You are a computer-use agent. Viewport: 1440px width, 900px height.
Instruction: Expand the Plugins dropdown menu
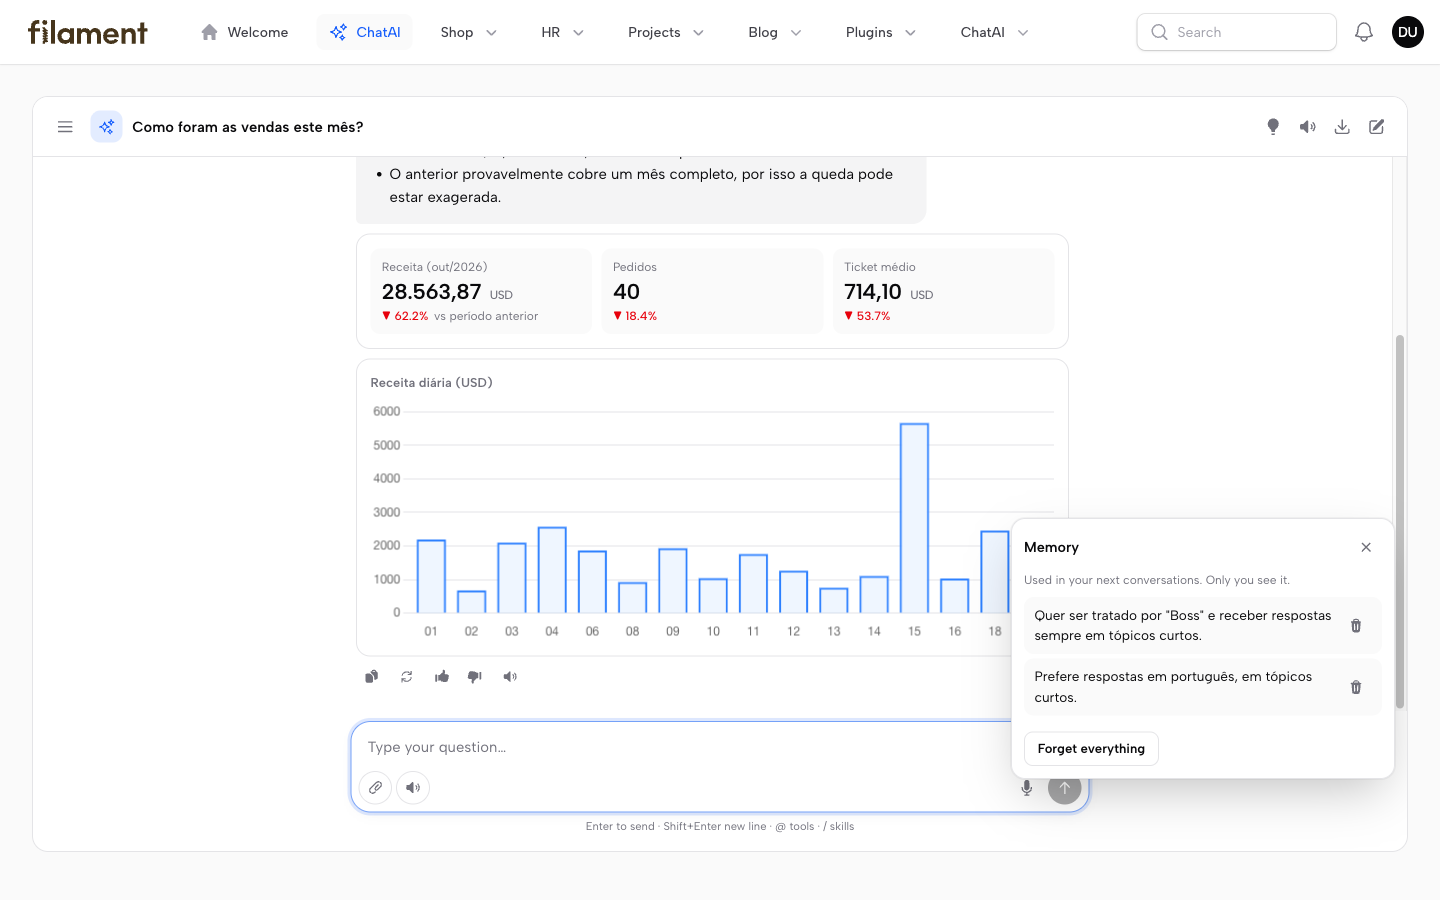881,32
